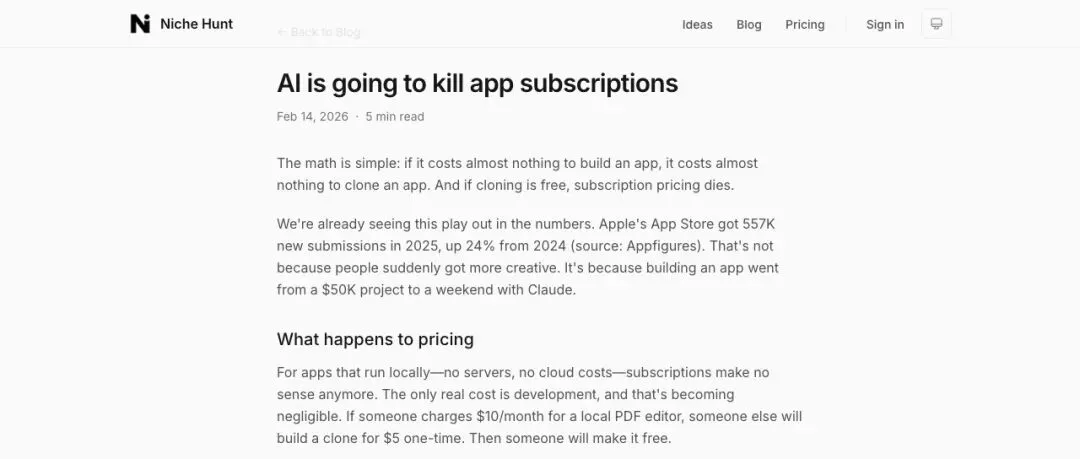The height and width of the screenshot is (459, 1080).
Task: Click the "What happens to pricing" heading
Action: [x=375, y=339]
